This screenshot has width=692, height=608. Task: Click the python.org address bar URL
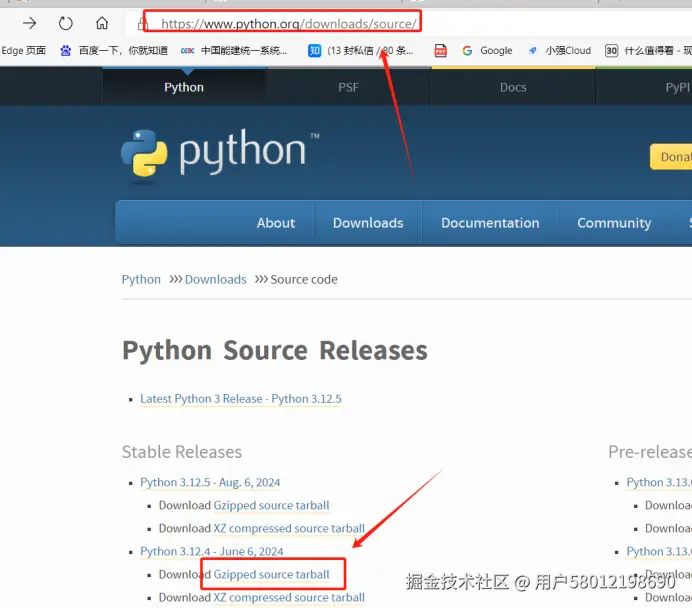click(289, 23)
